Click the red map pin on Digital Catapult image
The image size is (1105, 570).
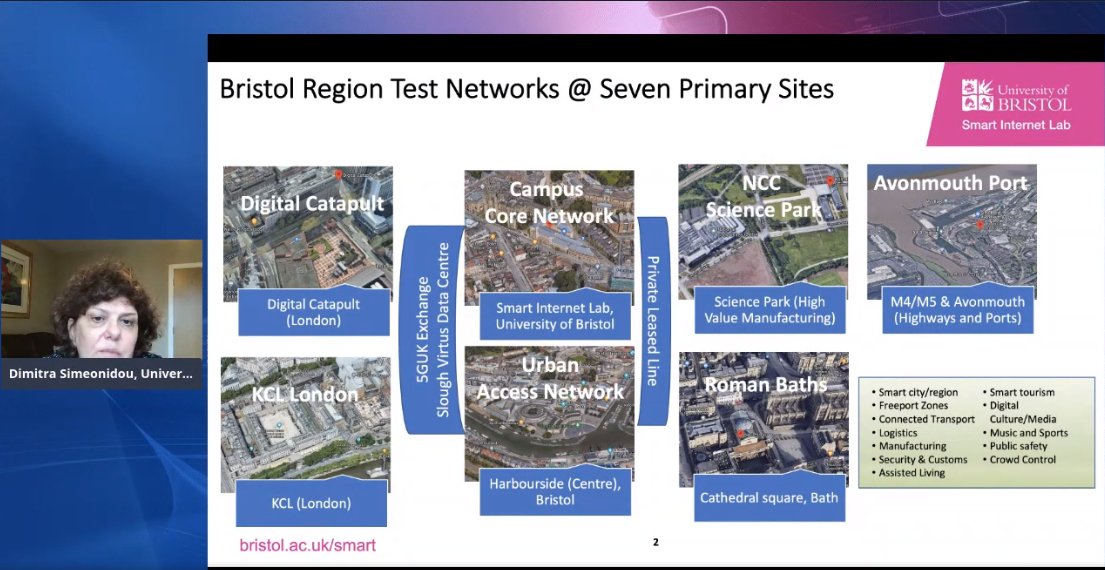pyautogui.click(x=338, y=175)
